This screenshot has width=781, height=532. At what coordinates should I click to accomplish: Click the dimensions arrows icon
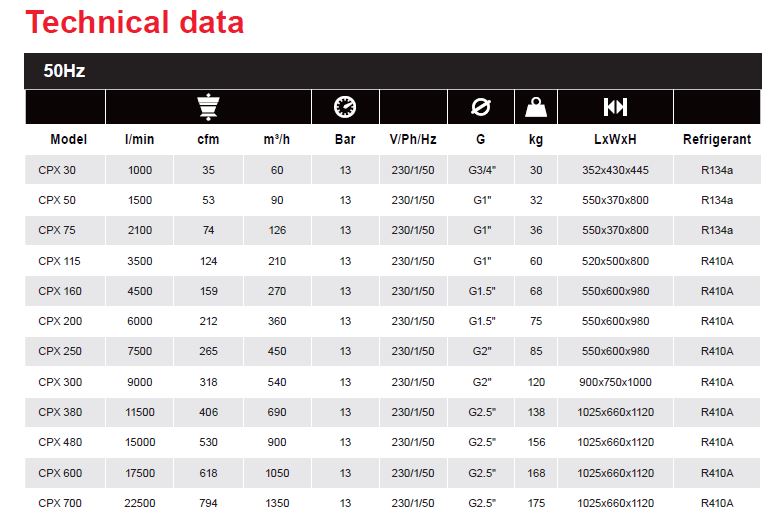tap(615, 107)
